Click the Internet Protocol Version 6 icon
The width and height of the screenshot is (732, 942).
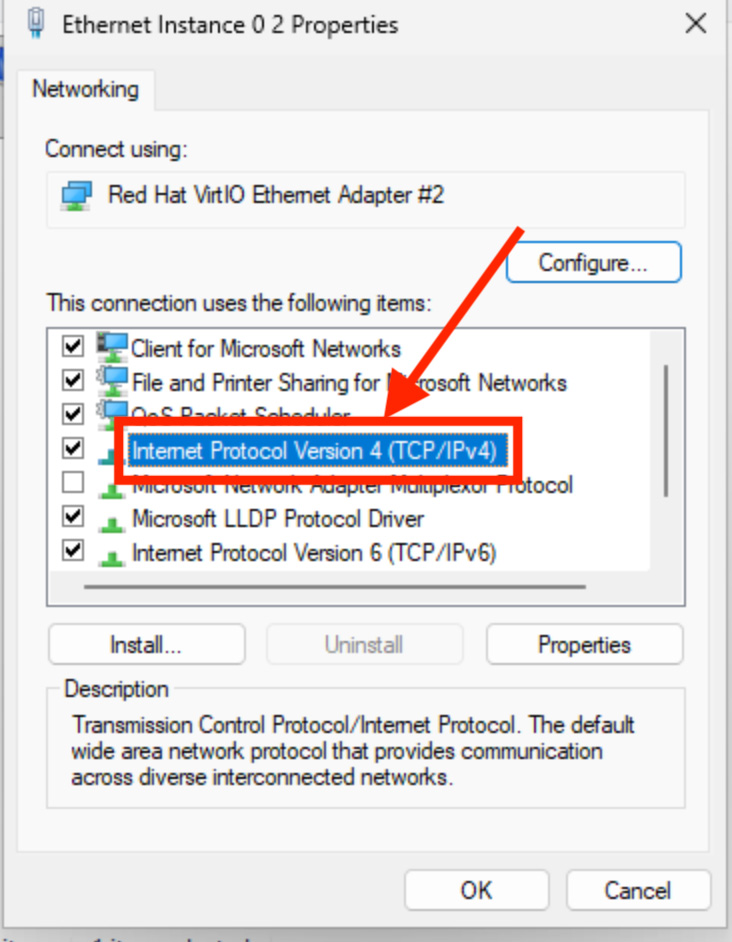click(x=111, y=551)
